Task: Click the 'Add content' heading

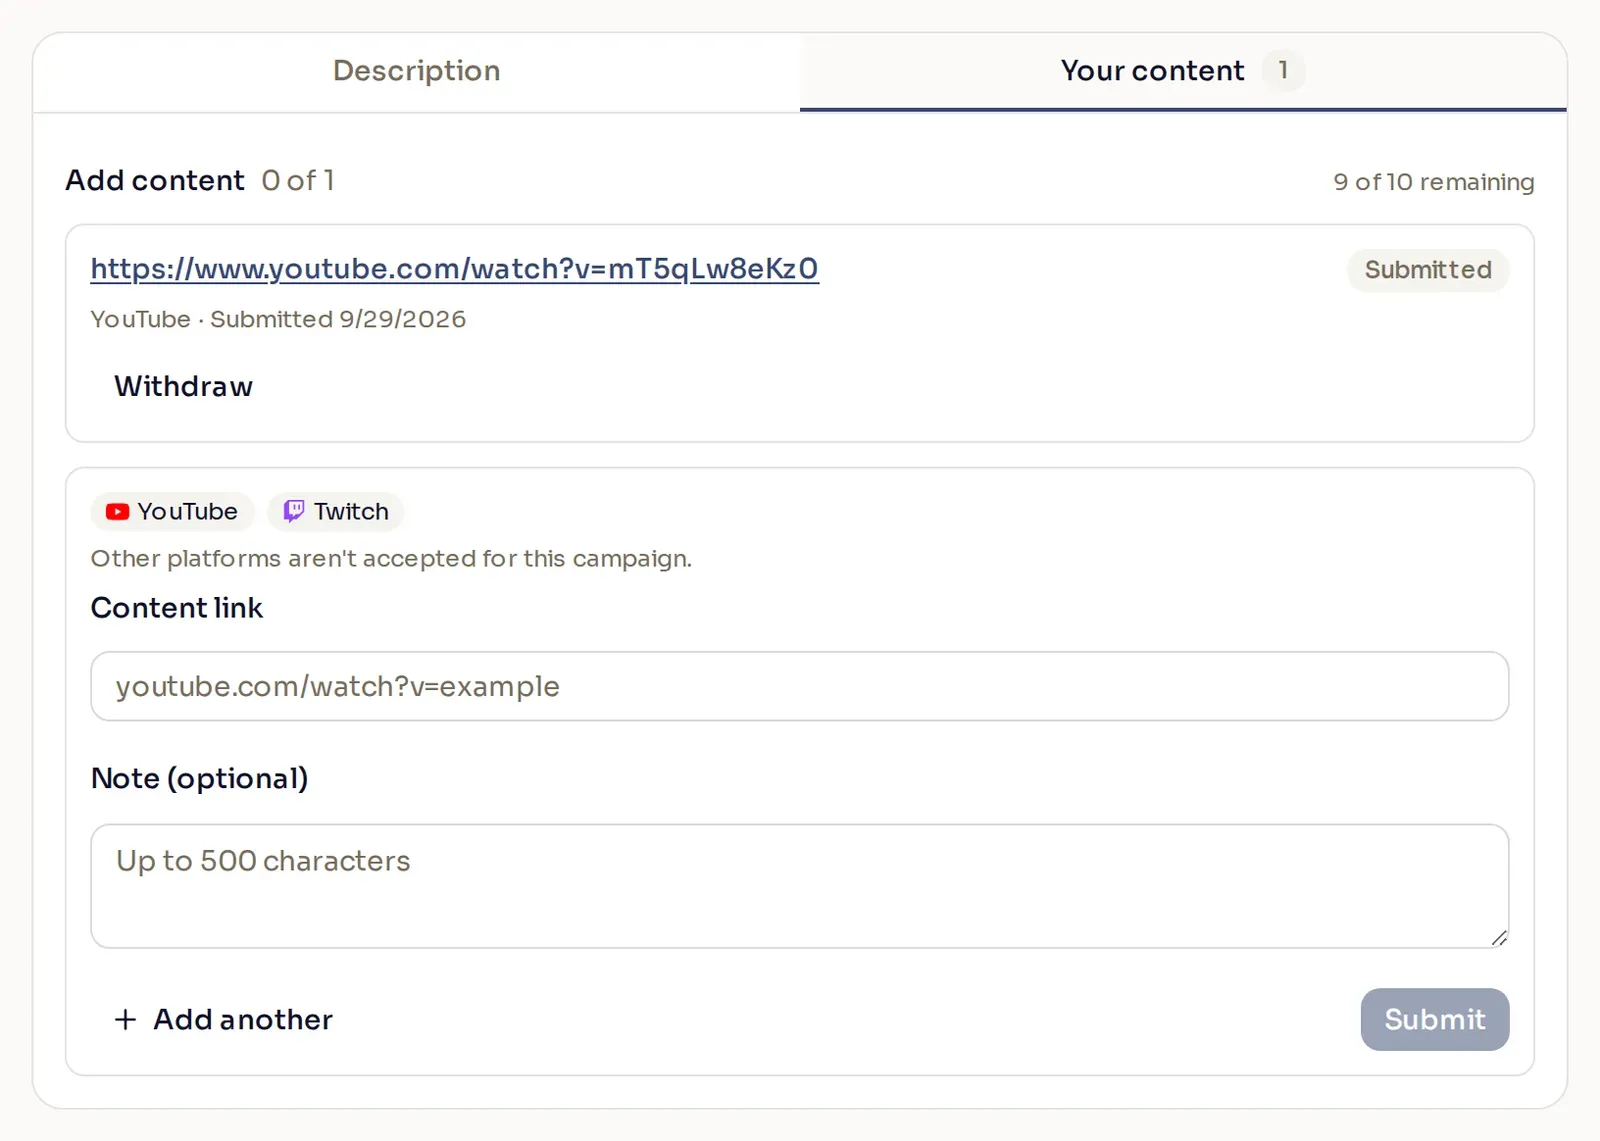Action: pos(155,180)
